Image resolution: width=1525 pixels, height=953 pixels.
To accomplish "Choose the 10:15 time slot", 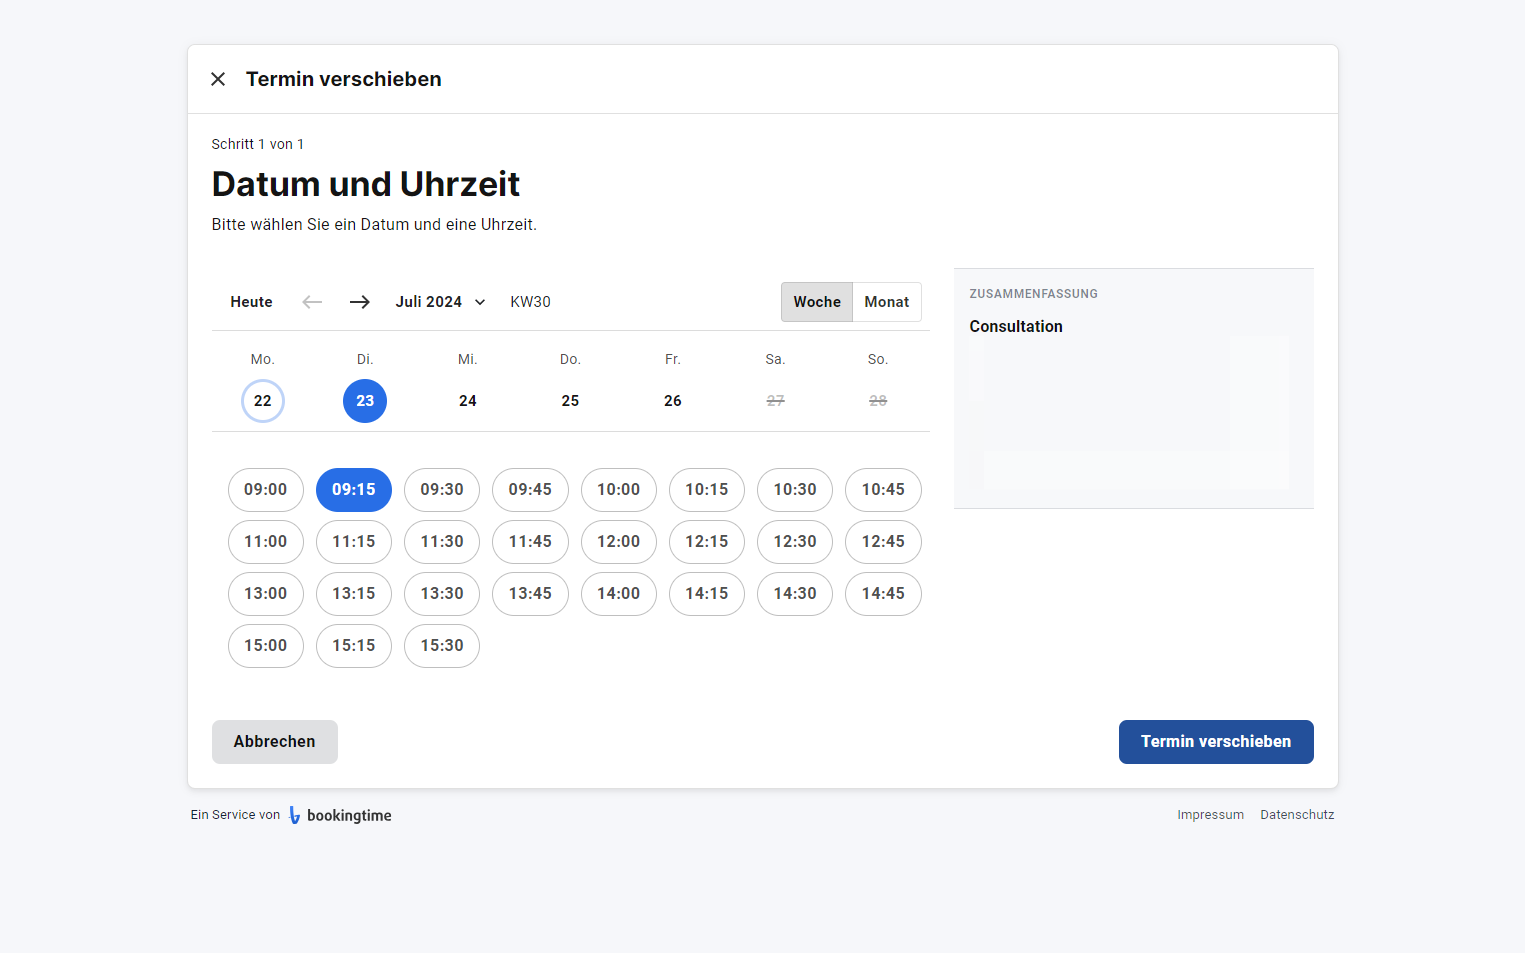I will click(707, 490).
